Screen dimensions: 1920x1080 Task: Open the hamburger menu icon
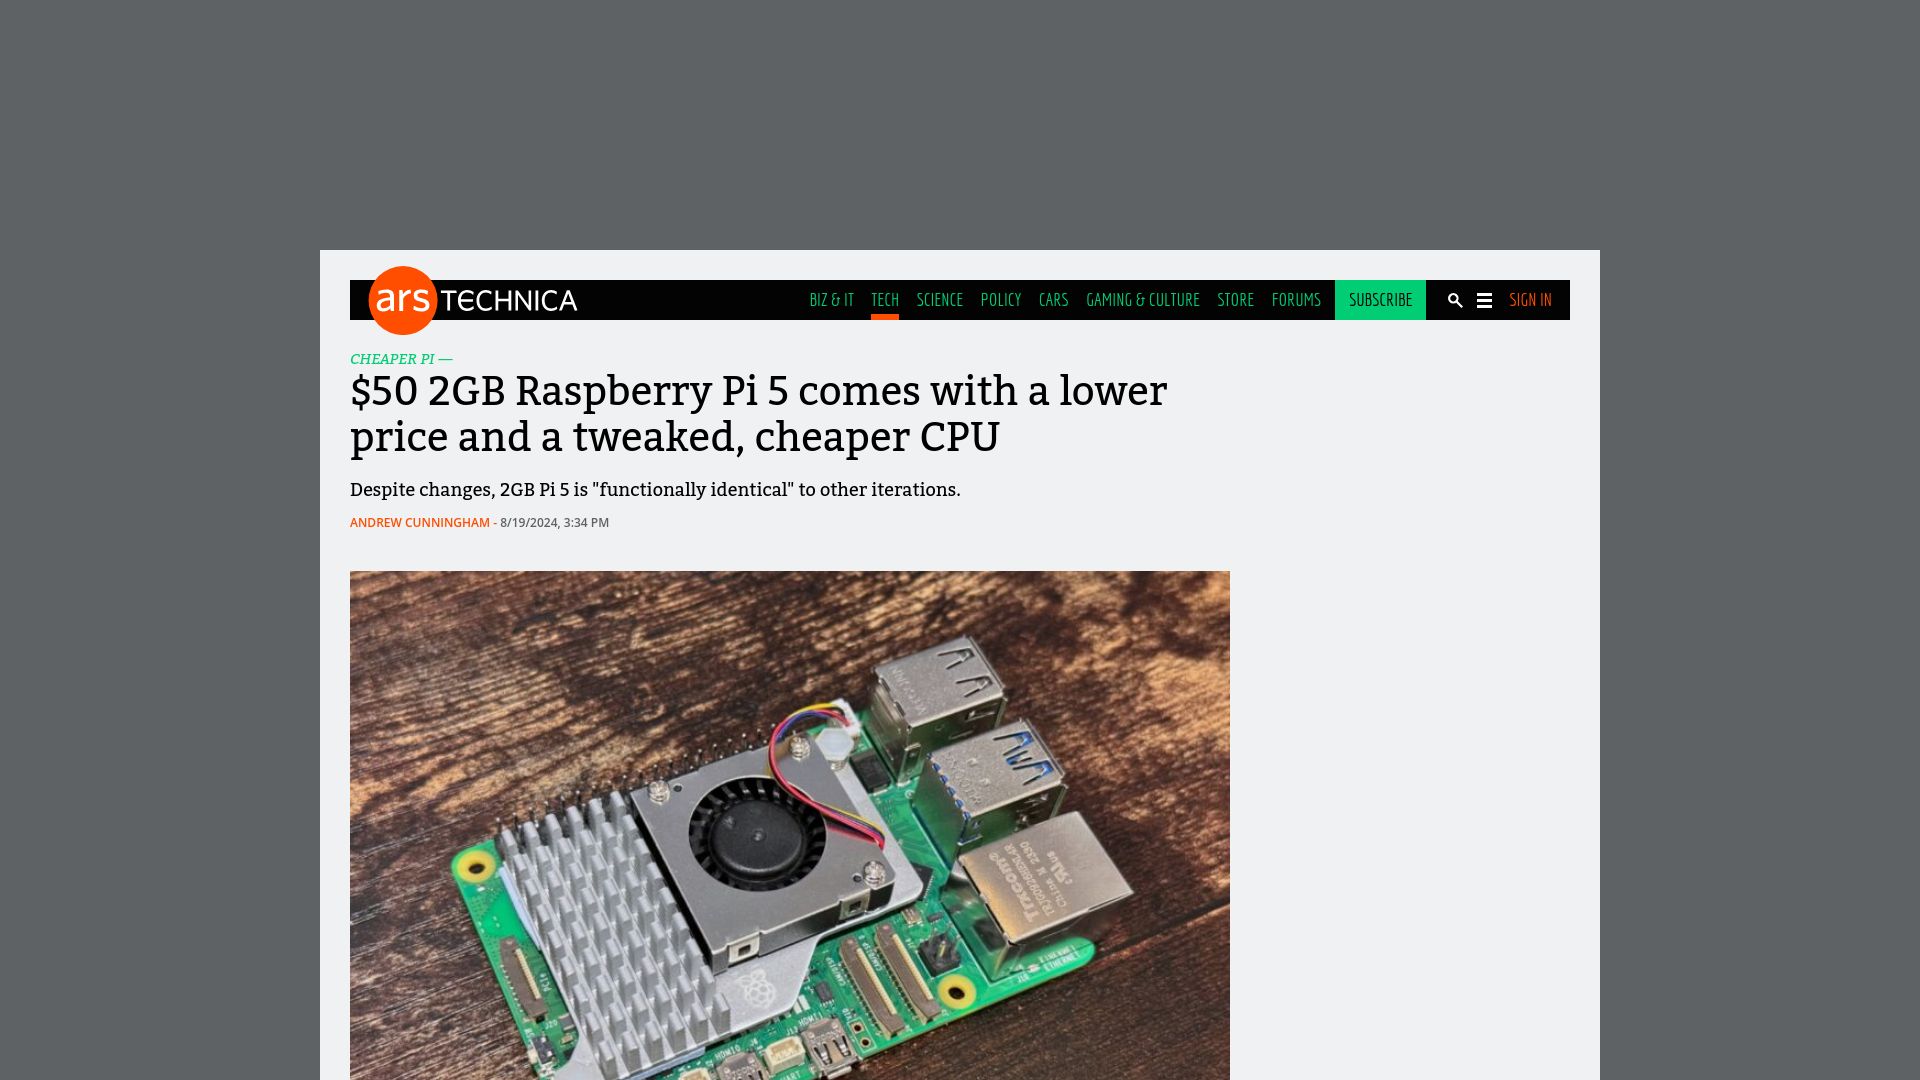point(1484,300)
